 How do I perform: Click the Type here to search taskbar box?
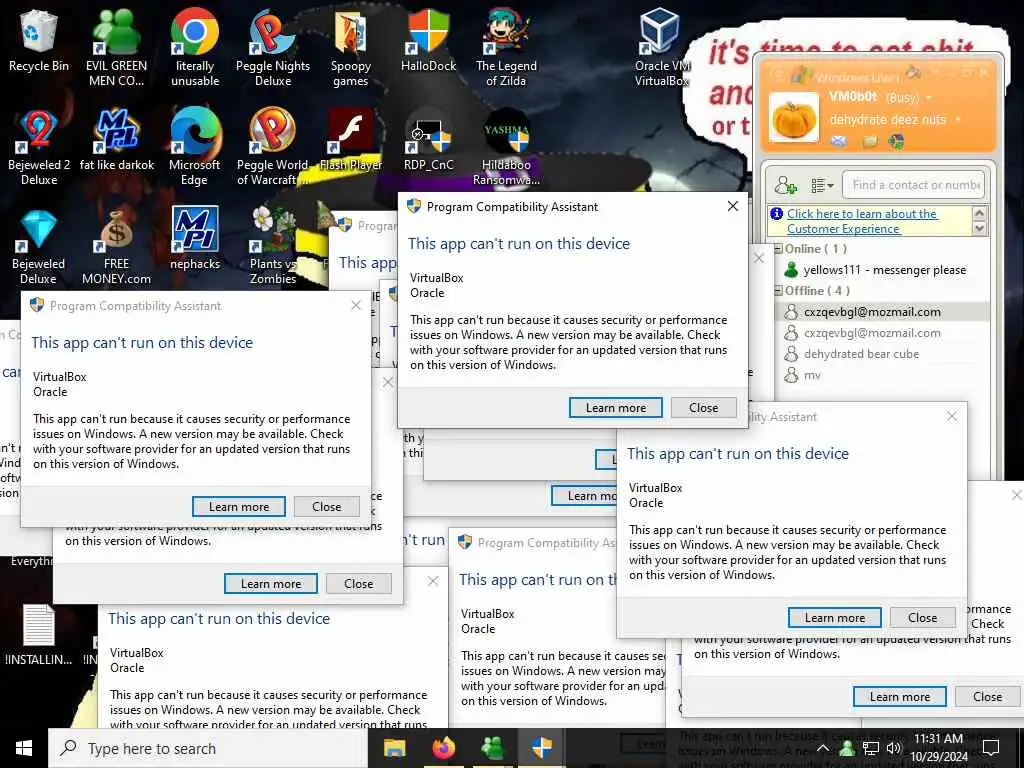208,748
